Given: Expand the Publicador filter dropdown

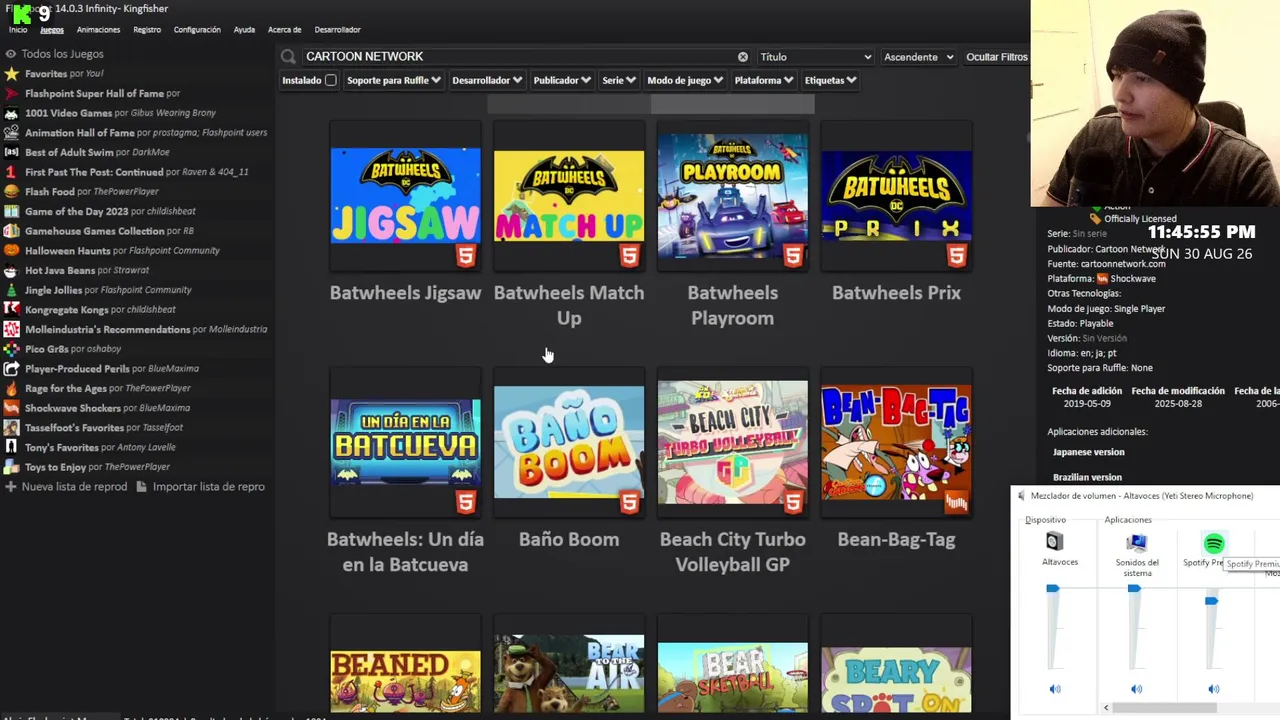Looking at the screenshot, I should [562, 80].
